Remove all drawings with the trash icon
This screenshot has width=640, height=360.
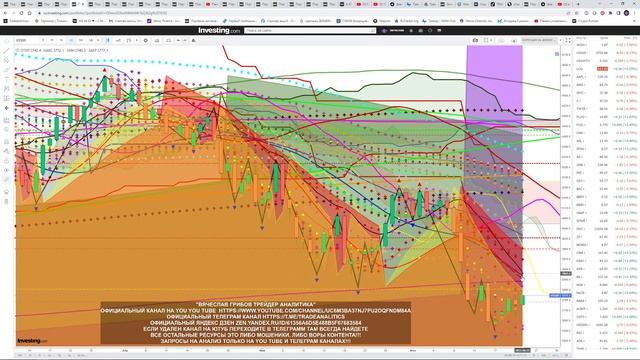tap(6, 201)
